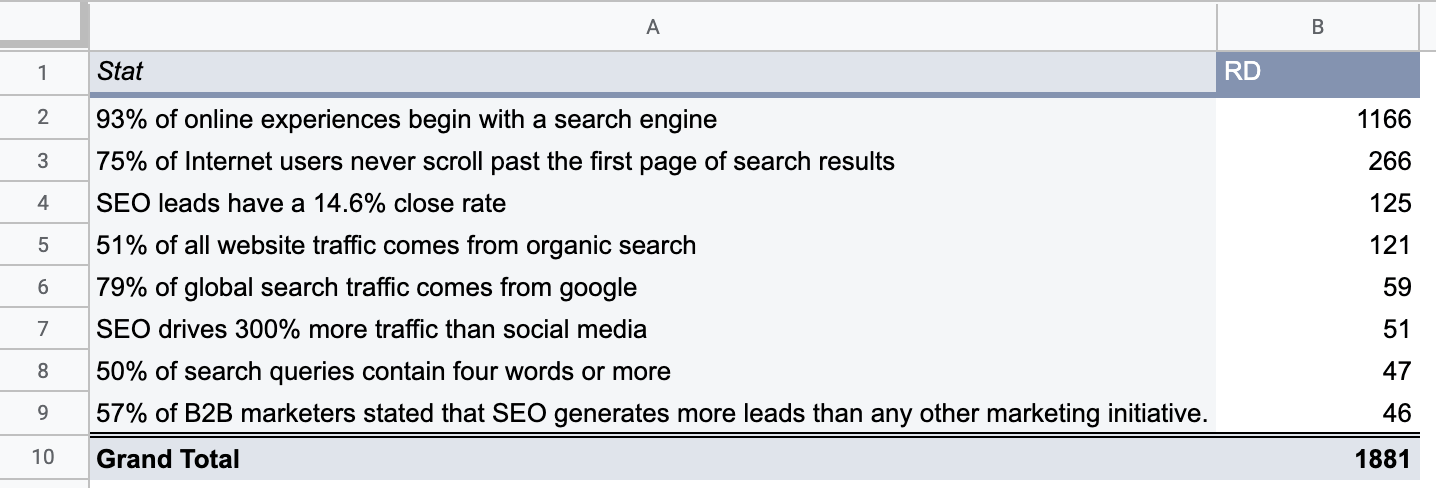This screenshot has height=488, width=1436.
Task: Click '79% of global search traffic' cell
Action: [x=367, y=288]
